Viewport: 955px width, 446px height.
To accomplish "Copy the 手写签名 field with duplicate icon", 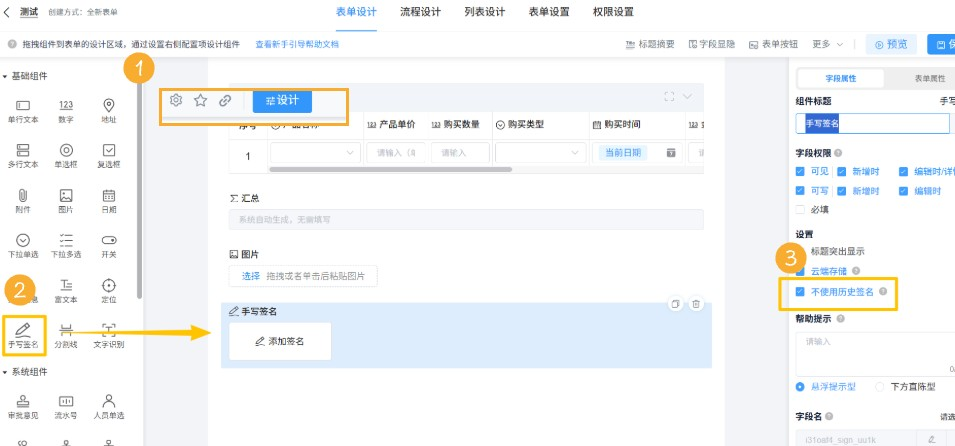I will point(675,304).
